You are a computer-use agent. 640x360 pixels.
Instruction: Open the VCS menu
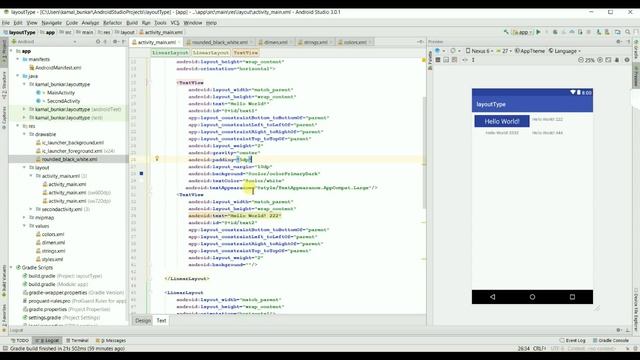pyautogui.click(x=175, y=23)
